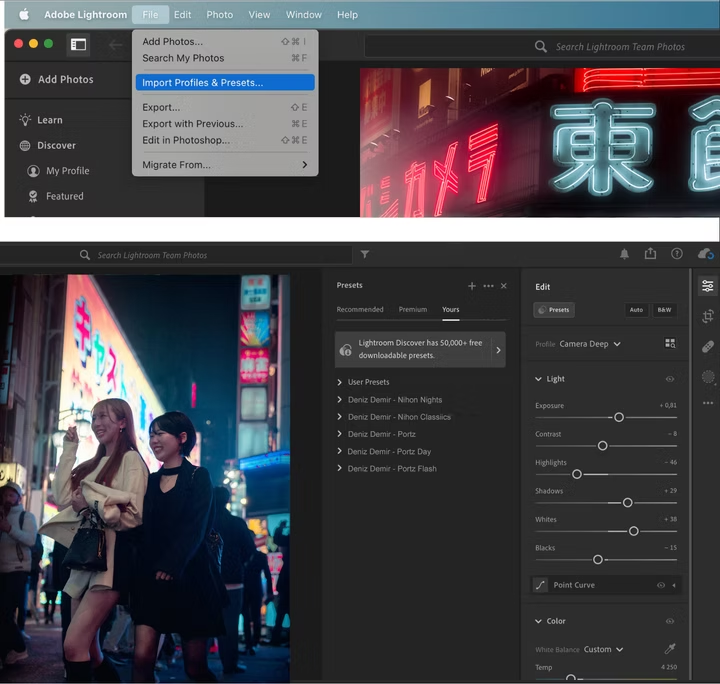
Task: Adjust the Shadows slider handle
Action: click(627, 503)
